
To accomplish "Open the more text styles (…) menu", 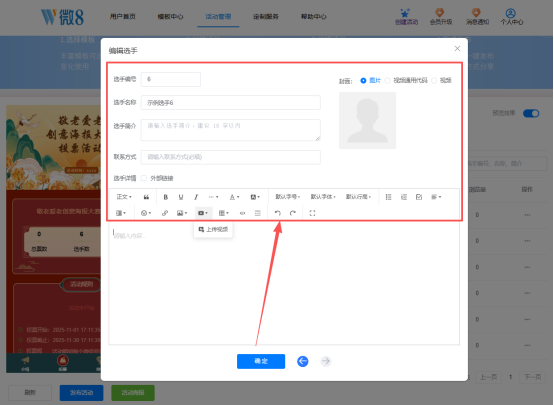I will tap(213, 197).
